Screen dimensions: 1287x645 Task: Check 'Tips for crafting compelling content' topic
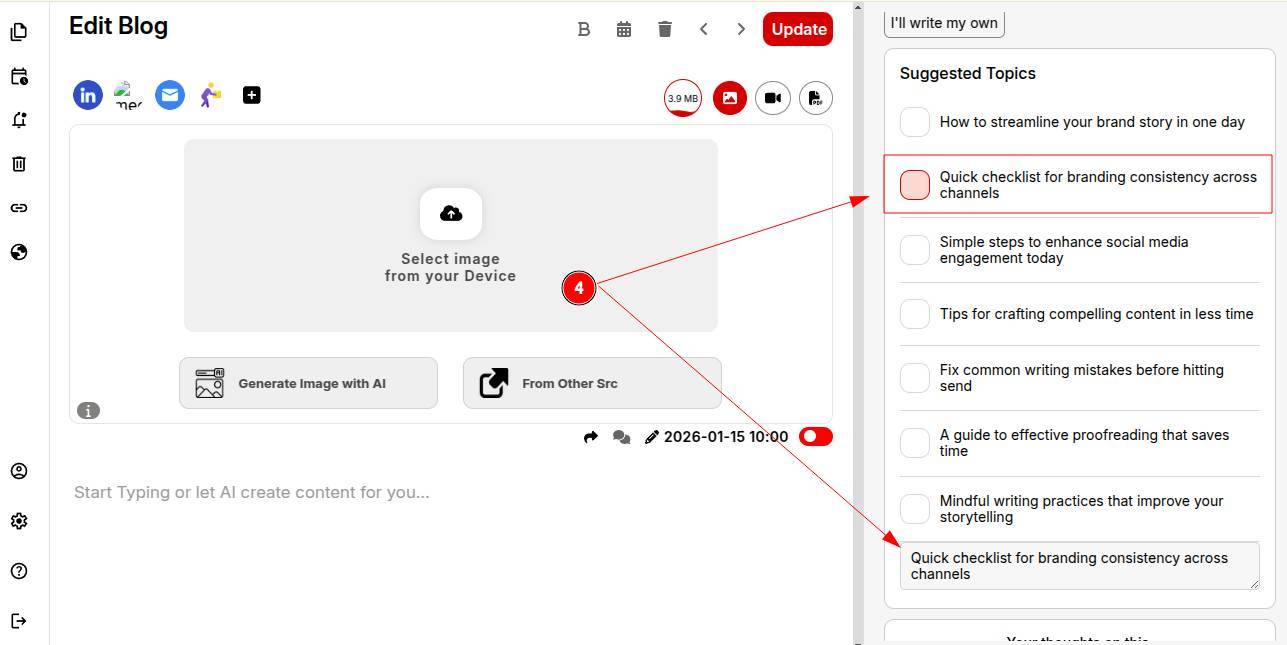pos(915,314)
